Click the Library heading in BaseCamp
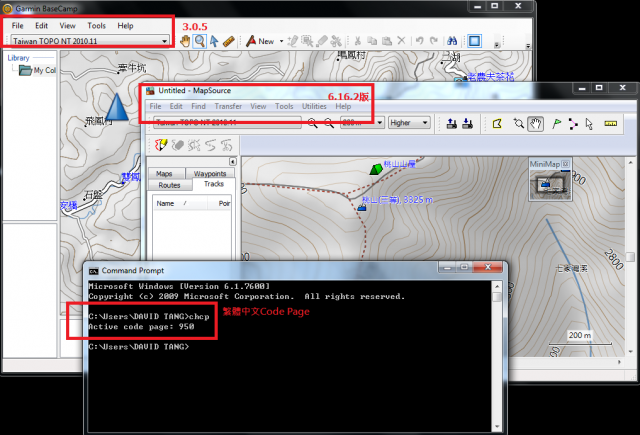This screenshot has height=435, width=640. click(18, 58)
